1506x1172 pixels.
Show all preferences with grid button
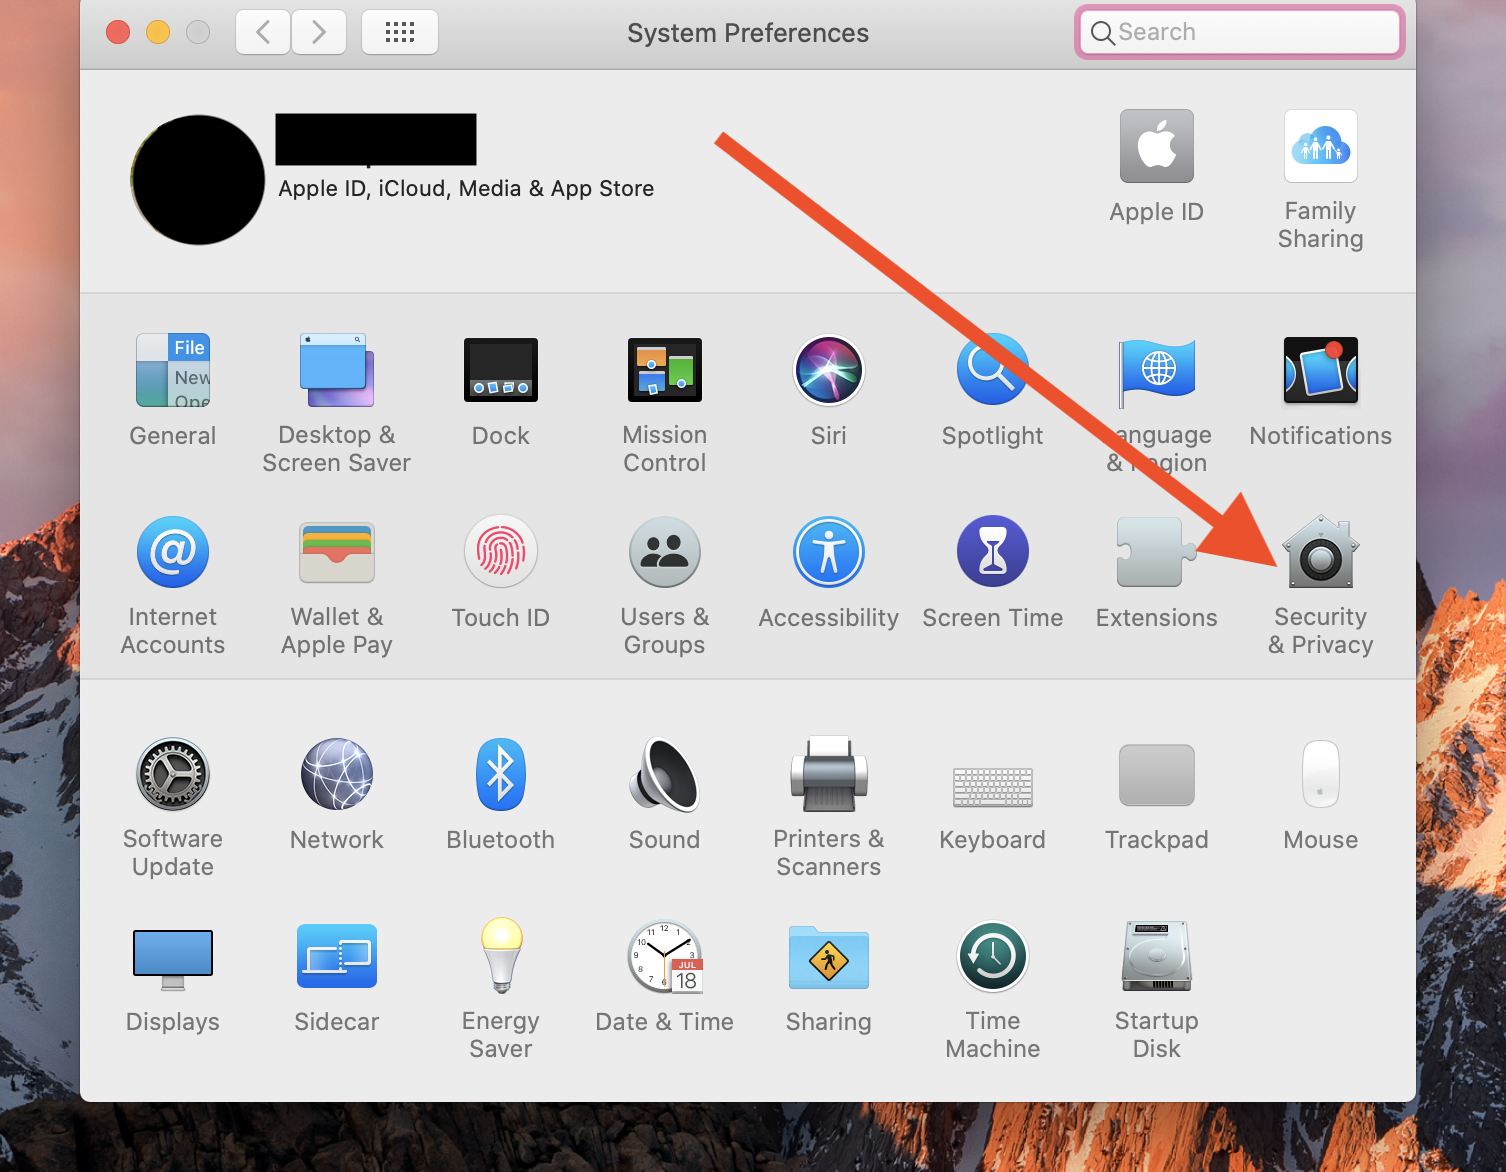[x=400, y=32]
